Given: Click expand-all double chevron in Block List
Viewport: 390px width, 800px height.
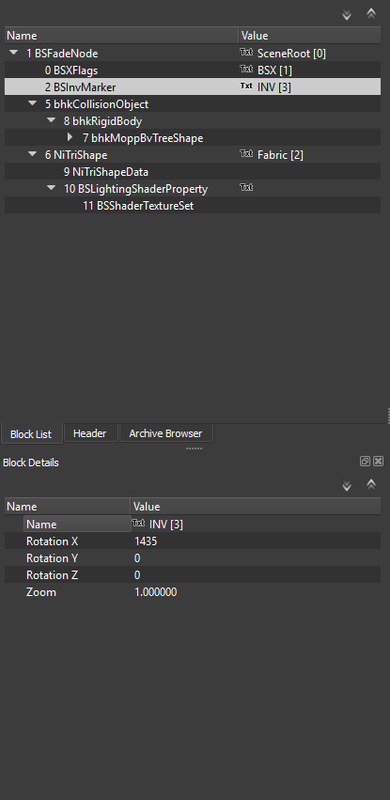Looking at the screenshot, I should tap(347, 15).
